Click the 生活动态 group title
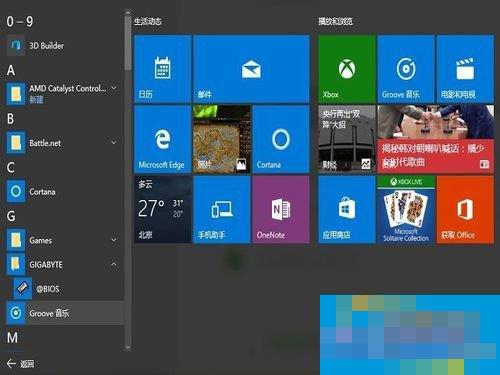The height and width of the screenshot is (375, 500). (x=148, y=22)
